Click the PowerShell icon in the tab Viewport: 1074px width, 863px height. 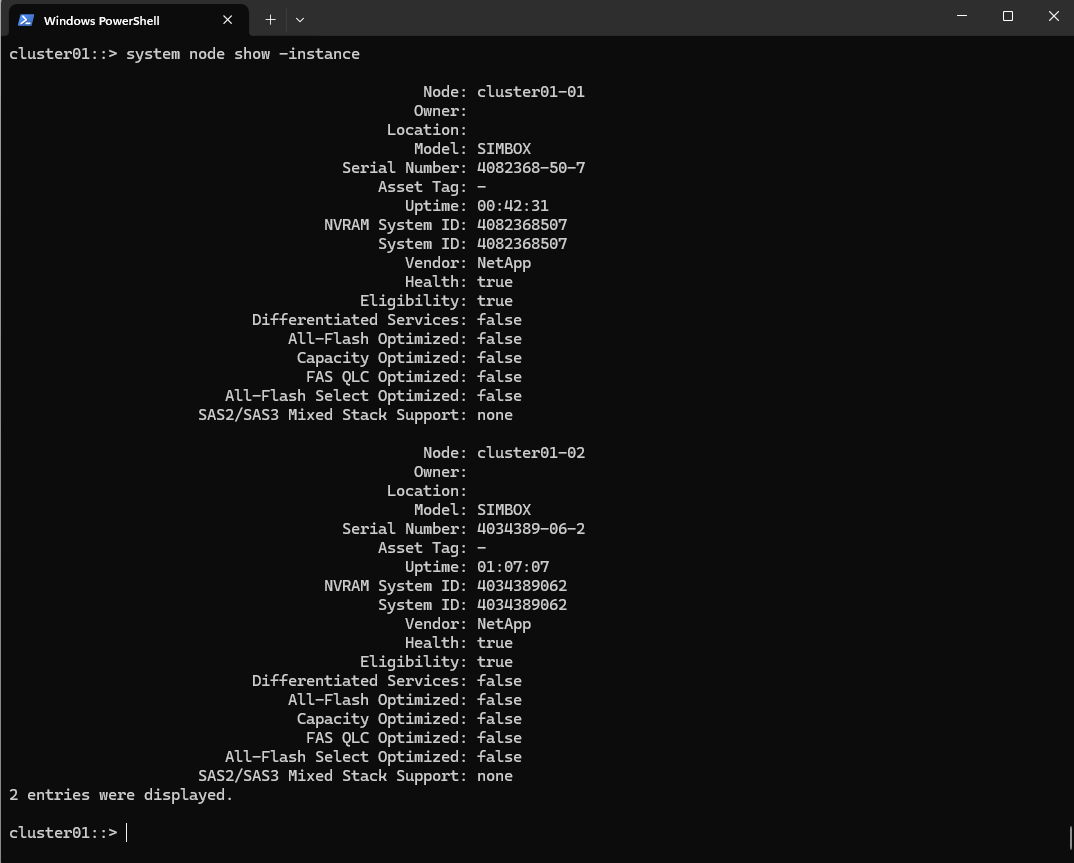point(26,20)
